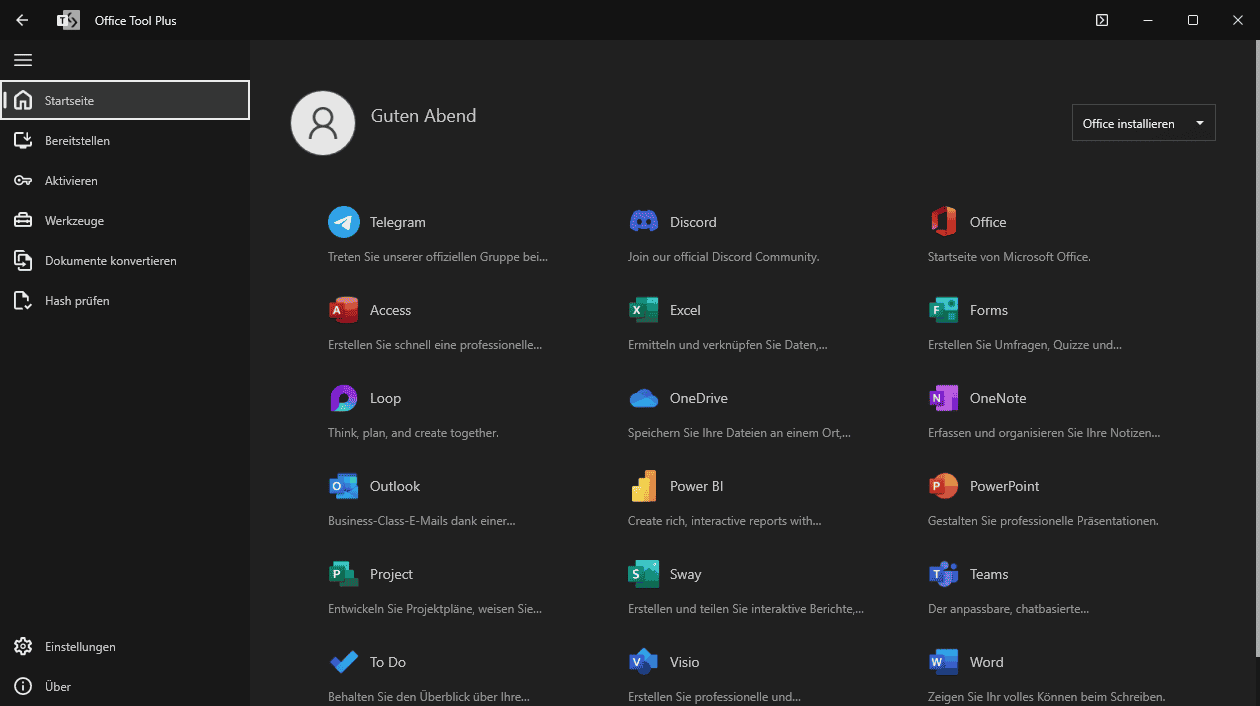Launch Access via its red icon
The image size is (1260, 706).
pos(344,310)
